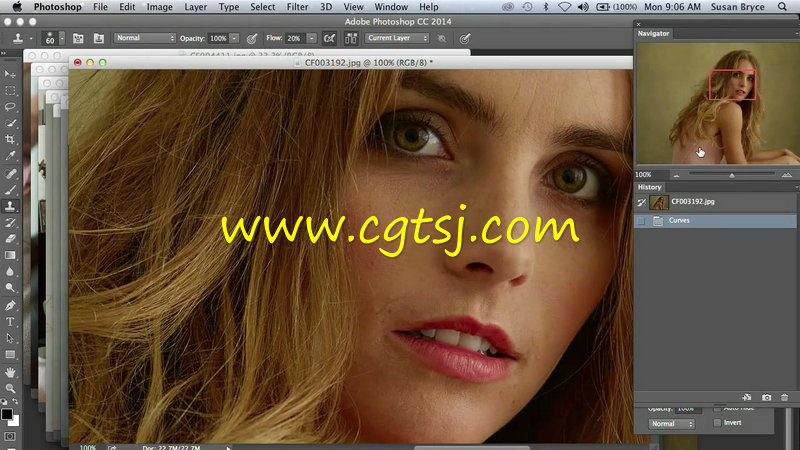Image resolution: width=800 pixels, height=450 pixels.
Task: Select the History Brush tool
Action: (10, 222)
